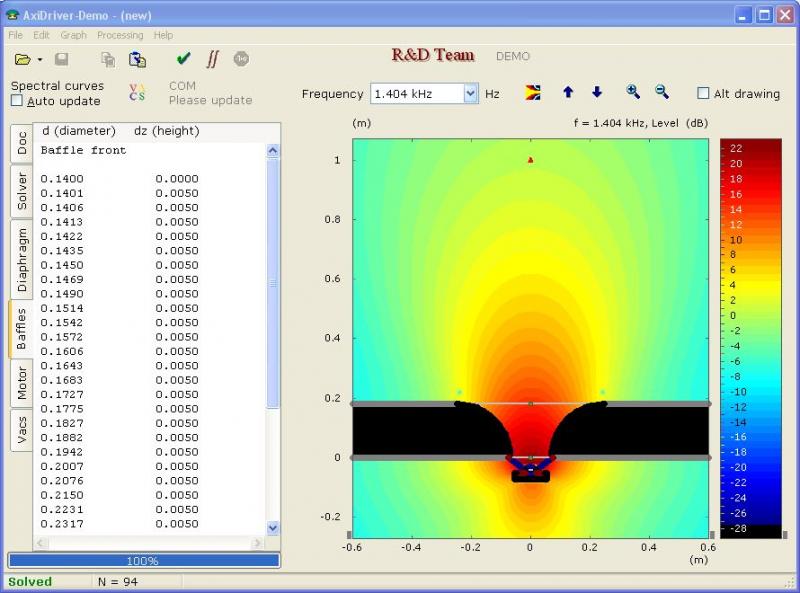Click the diameter value 0.2317
The height and width of the screenshot is (593, 800).
(62, 524)
